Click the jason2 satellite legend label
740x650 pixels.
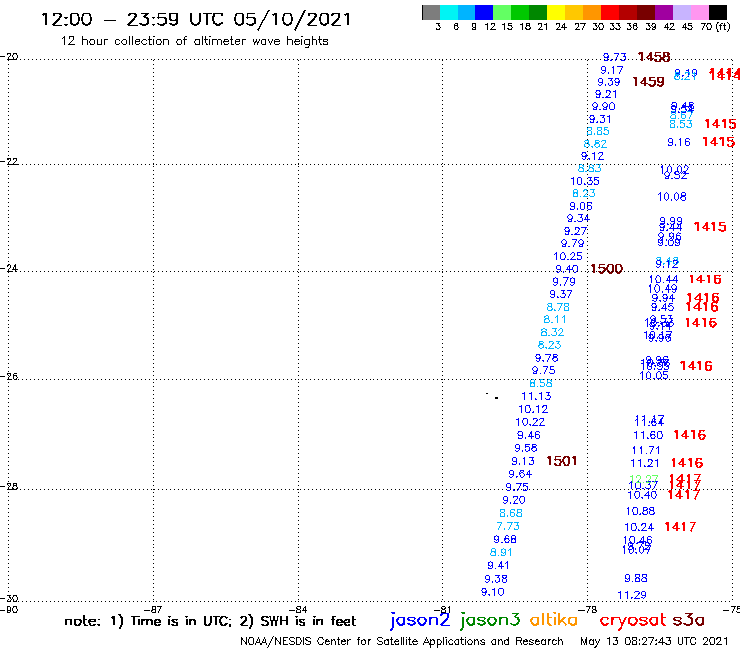420,621
